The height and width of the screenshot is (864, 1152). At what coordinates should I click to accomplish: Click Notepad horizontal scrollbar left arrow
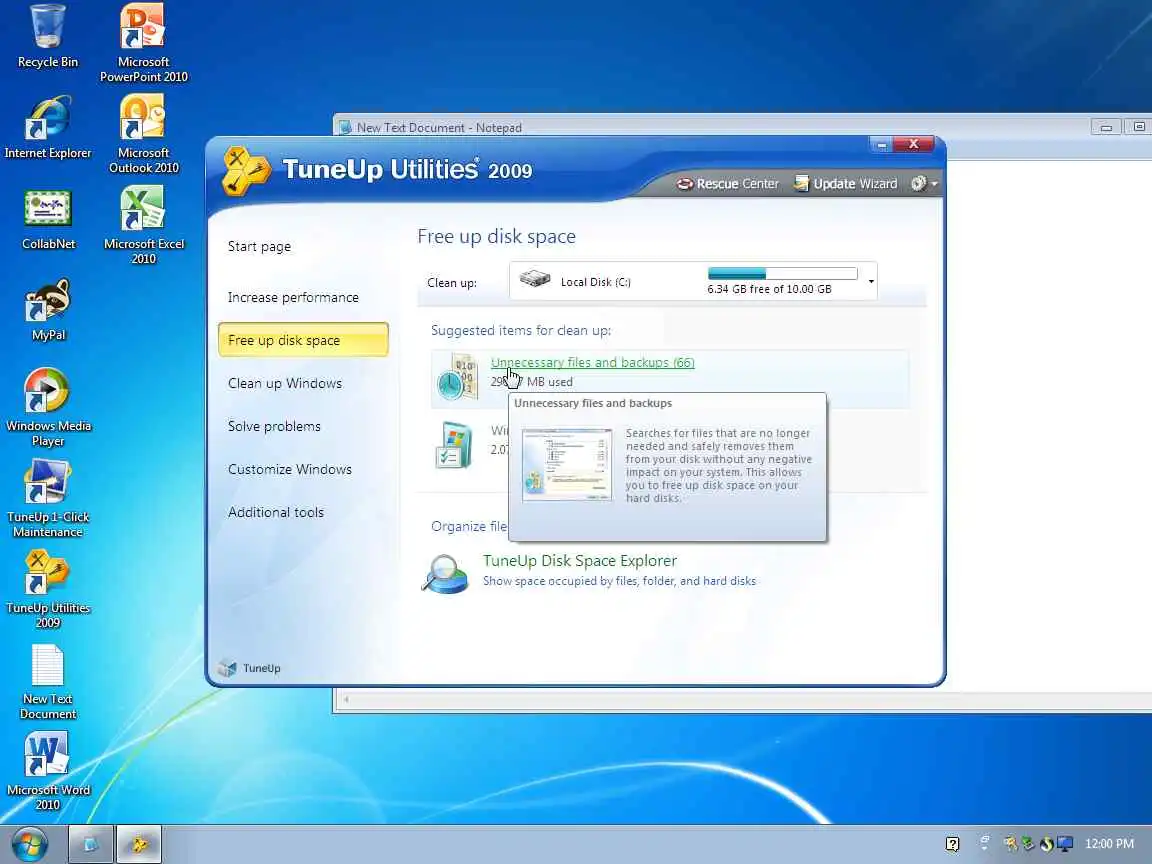coord(346,699)
